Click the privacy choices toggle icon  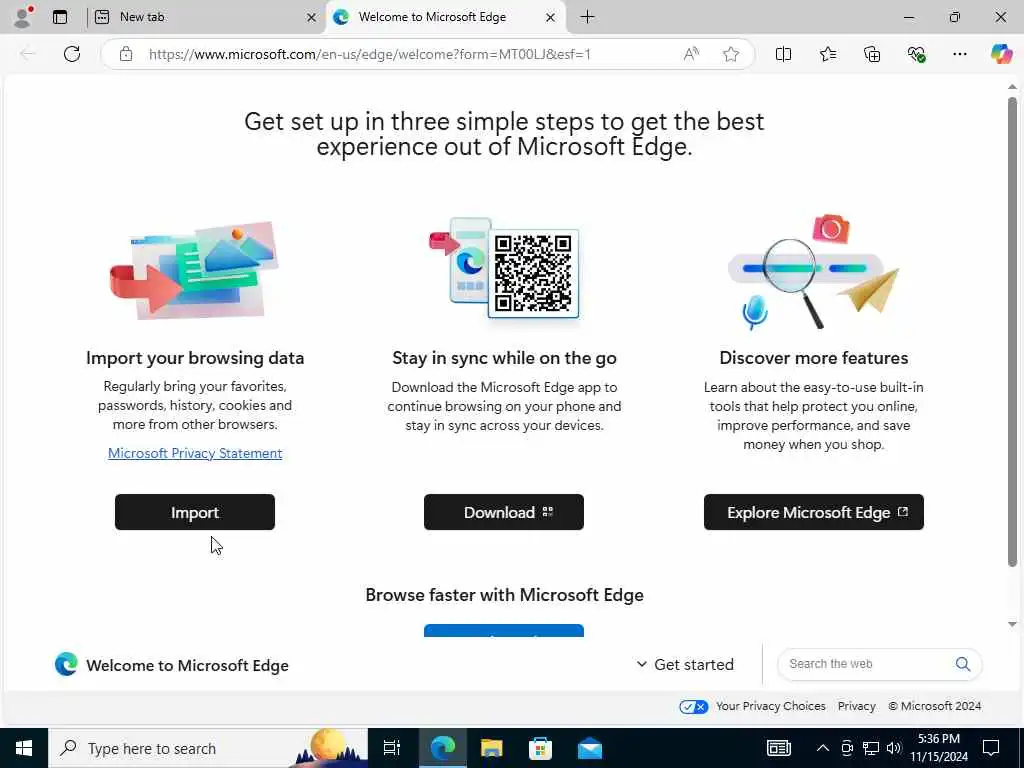(x=694, y=707)
